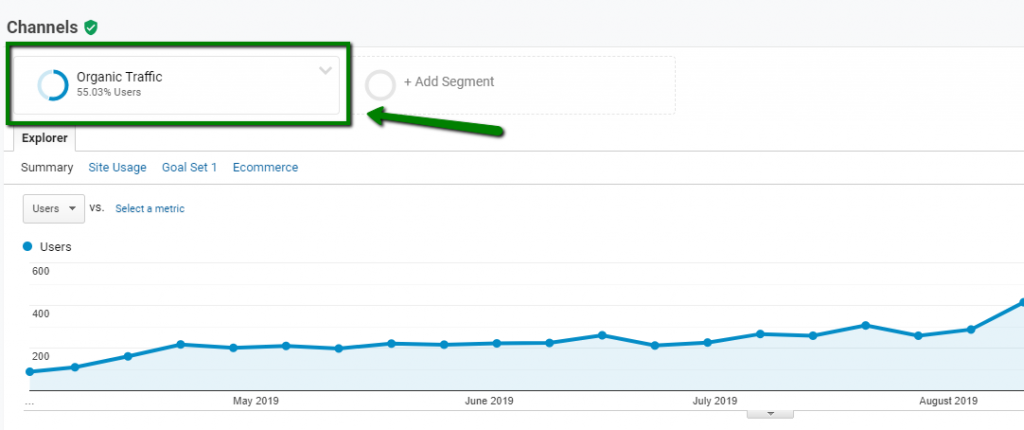The height and width of the screenshot is (430, 1024).
Task: Go to the Ecommerce view
Action: [x=265, y=167]
